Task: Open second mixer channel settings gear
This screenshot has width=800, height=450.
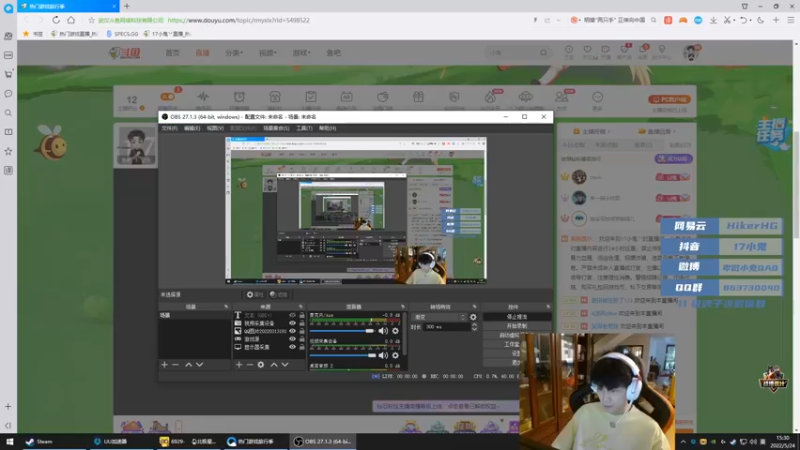Action: (395, 355)
